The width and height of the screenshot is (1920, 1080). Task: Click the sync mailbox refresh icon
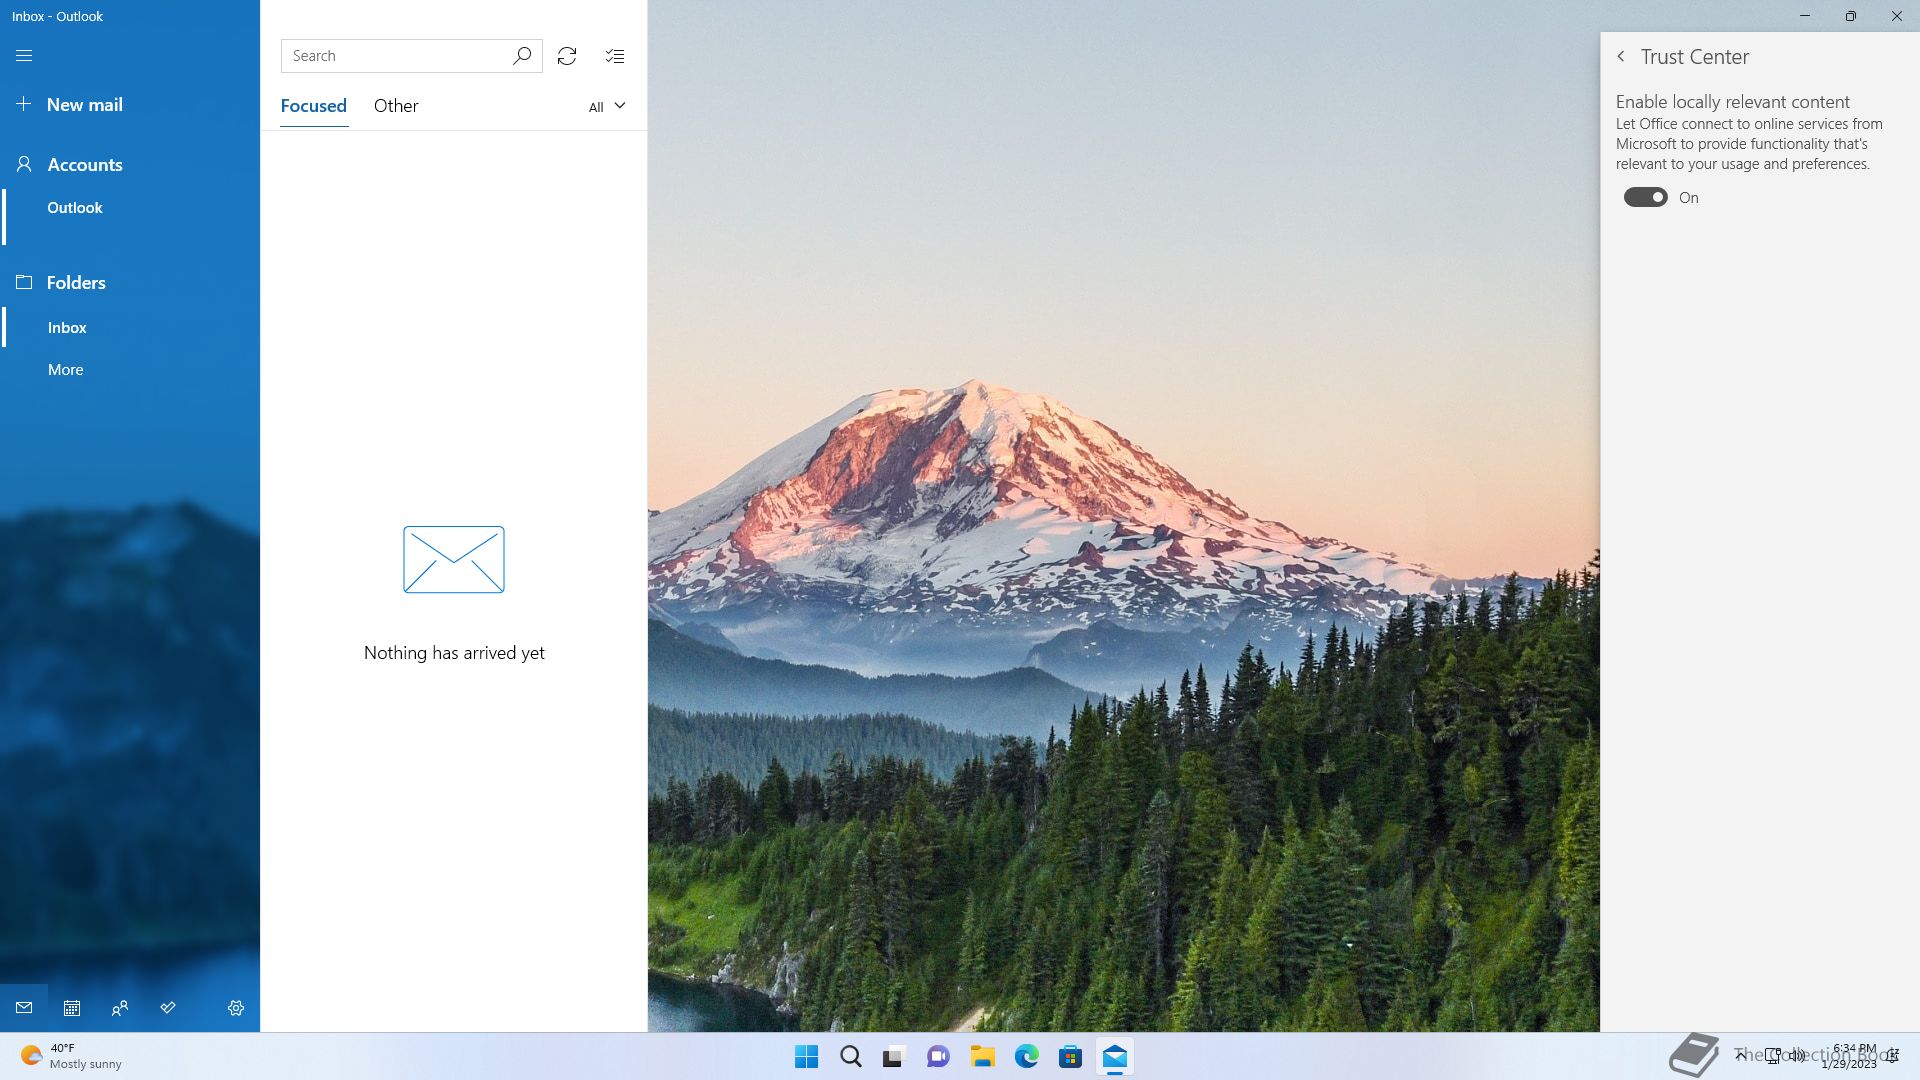(567, 56)
